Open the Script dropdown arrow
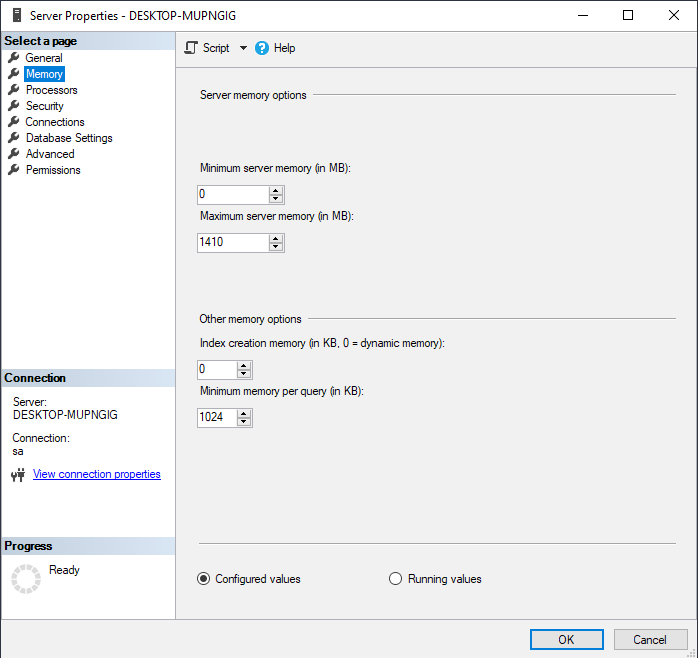This screenshot has width=698, height=658. (243, 48)
